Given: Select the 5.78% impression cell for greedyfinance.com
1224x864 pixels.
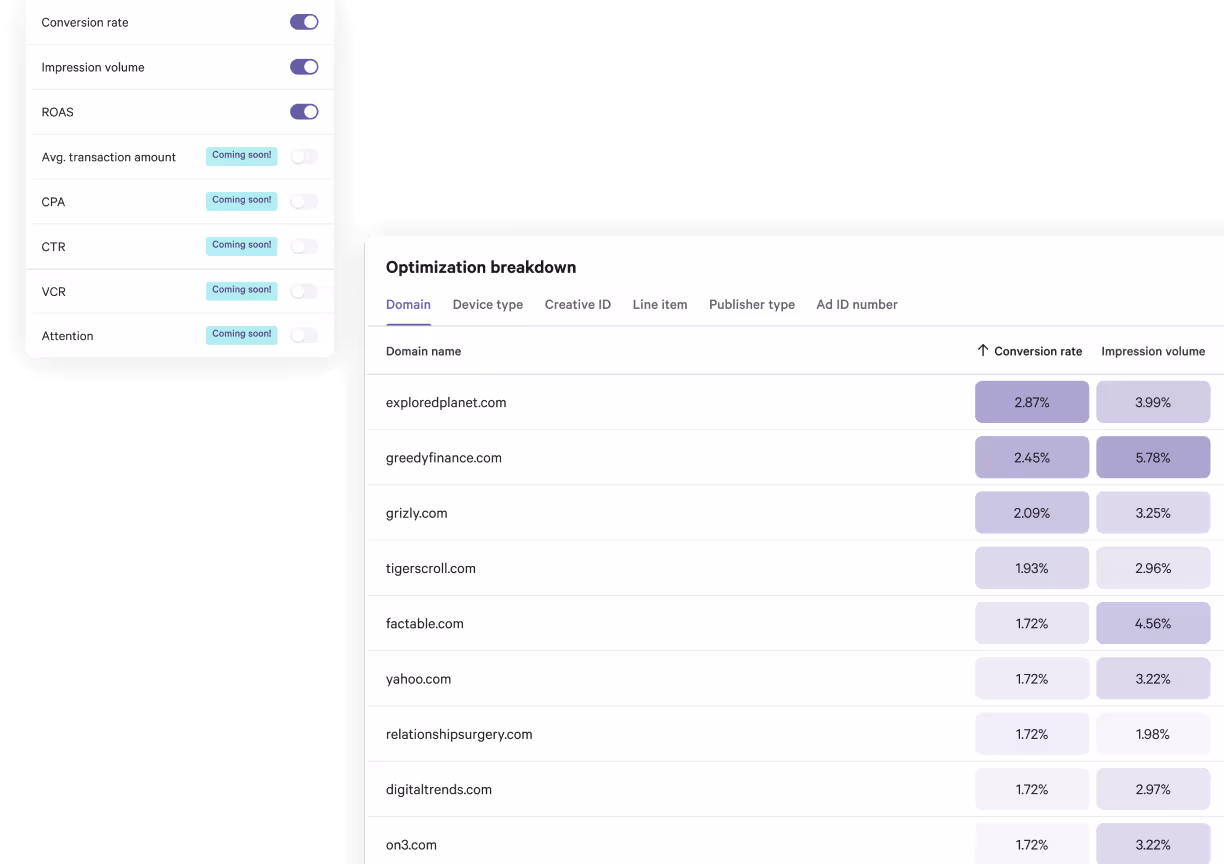Looking at the screenshot, I should click(x=1153, y=457).
